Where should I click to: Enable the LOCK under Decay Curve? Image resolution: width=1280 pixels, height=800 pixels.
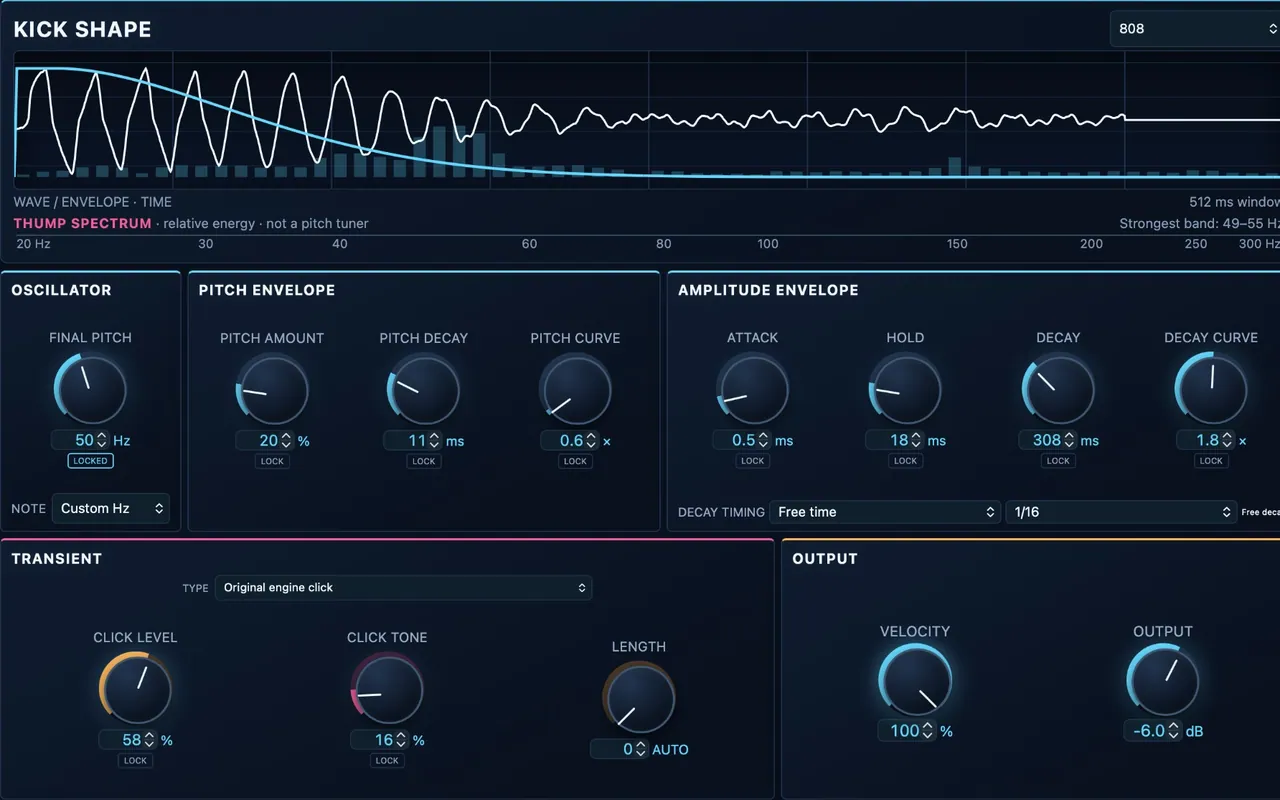pos(1211,462)
